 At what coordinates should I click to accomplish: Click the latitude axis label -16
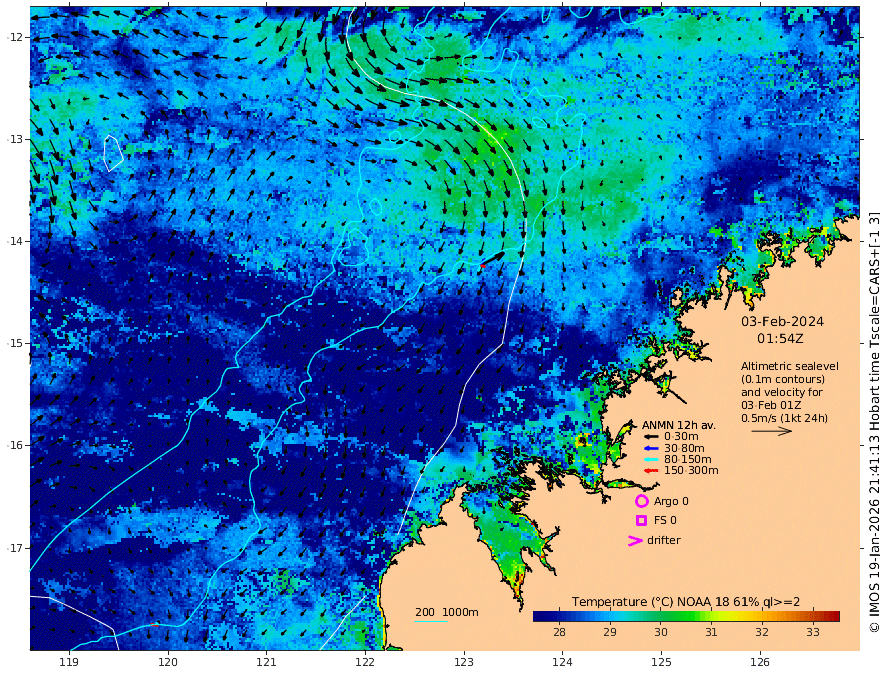(15, 445)
